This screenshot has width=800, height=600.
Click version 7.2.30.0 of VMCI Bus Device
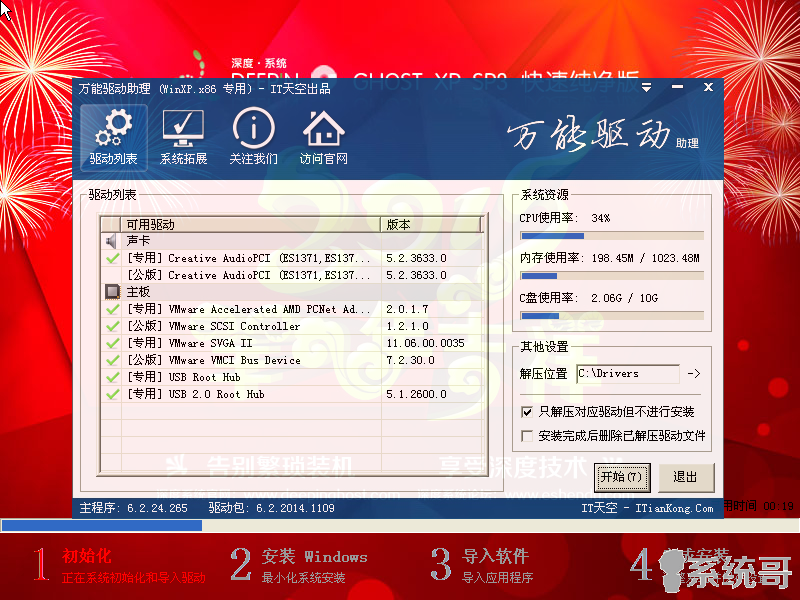(x=410, y=360)
